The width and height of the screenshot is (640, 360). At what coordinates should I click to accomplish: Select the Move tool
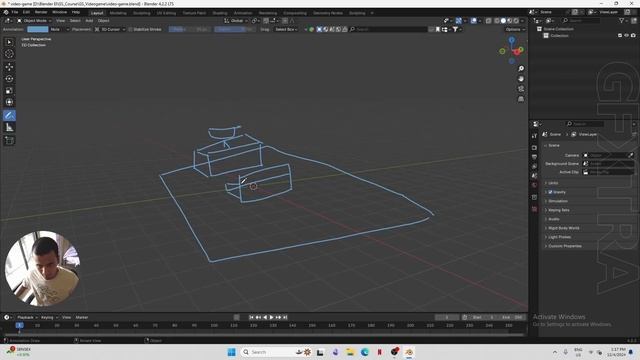point(9,67)
